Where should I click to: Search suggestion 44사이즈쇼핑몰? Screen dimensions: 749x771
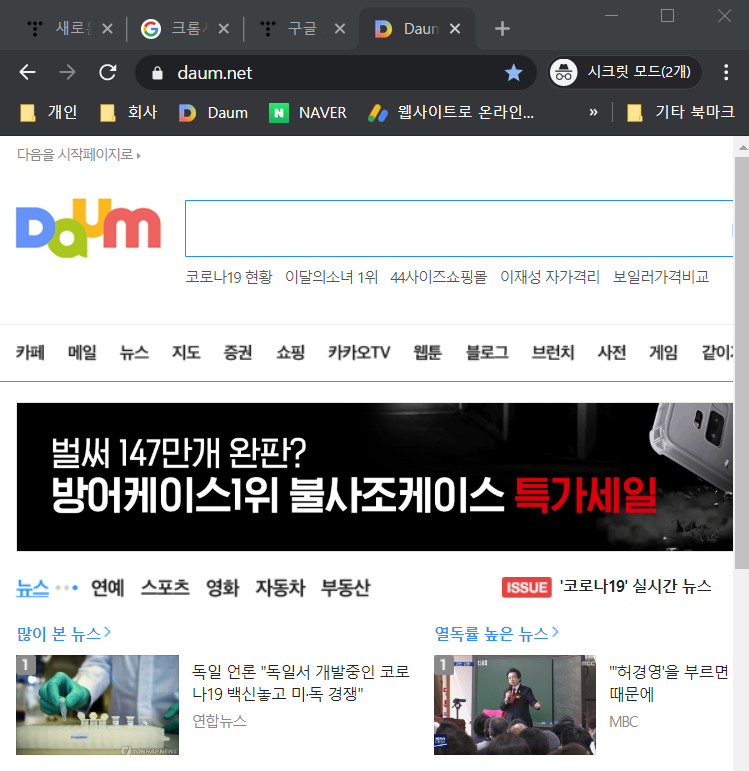[x=438, y=277]
